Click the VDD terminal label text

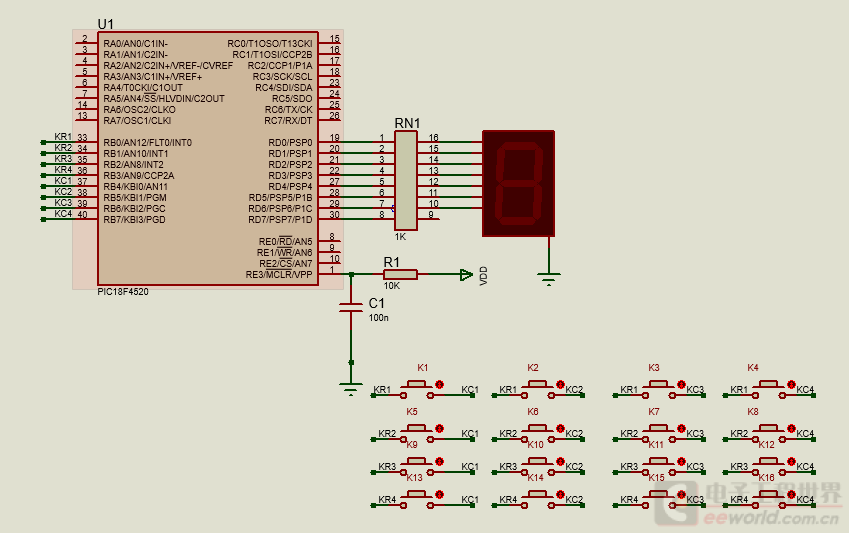484,276
